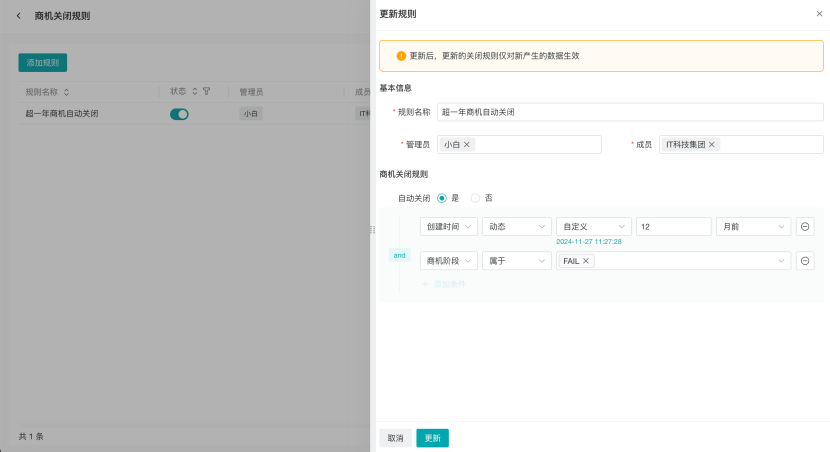The height and width of the screenshot is (452, 830).
Task: Toggle the 超一年商机自动关闭 rule status switch
Action: pyautogui.click(x=179, y=114)
